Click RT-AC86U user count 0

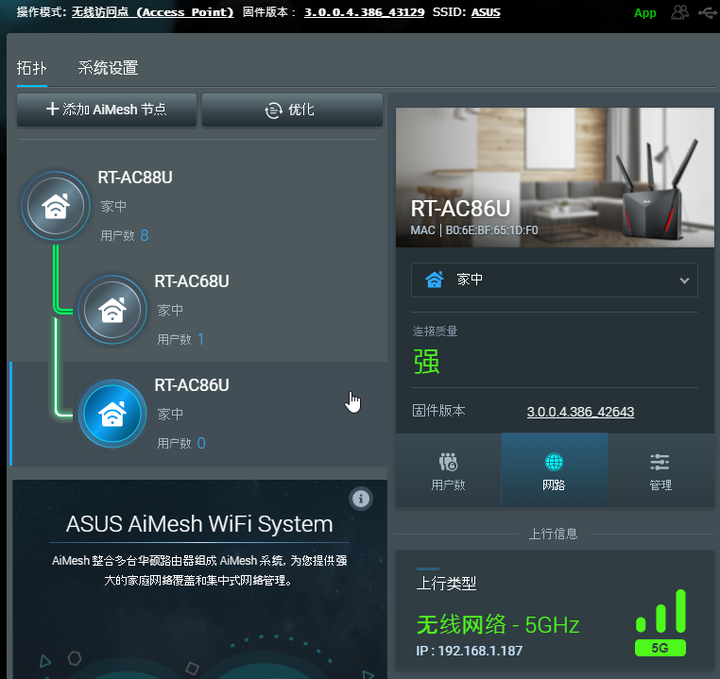click(x=201, y=443)
